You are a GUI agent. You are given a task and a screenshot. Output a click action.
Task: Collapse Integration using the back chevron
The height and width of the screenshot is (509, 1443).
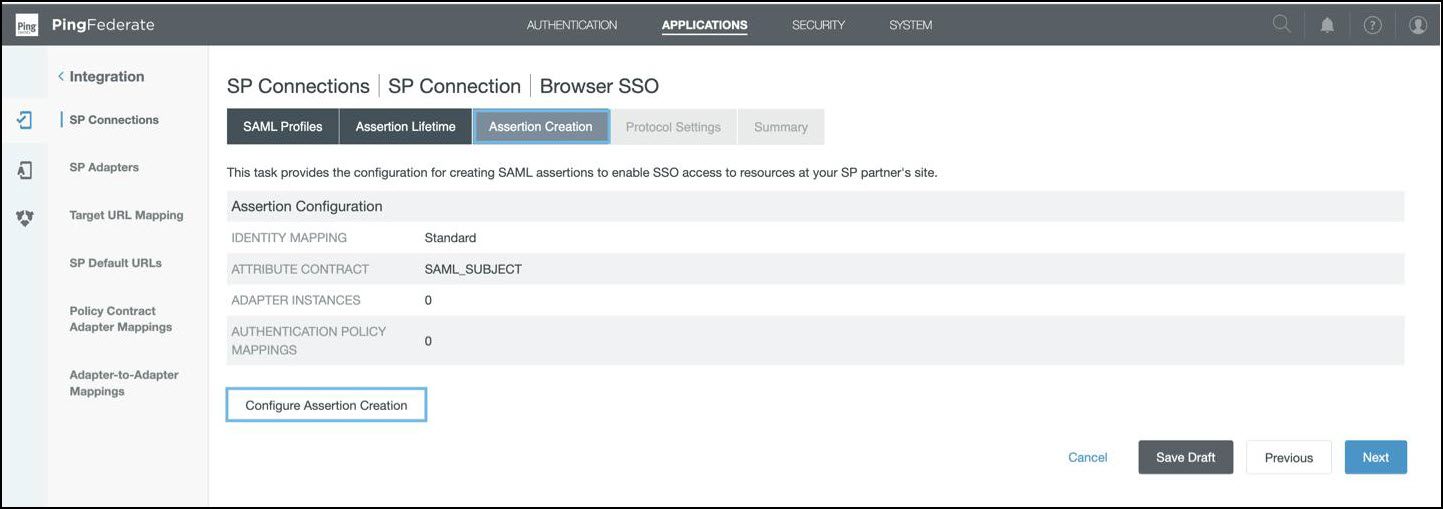pos(61,77)
